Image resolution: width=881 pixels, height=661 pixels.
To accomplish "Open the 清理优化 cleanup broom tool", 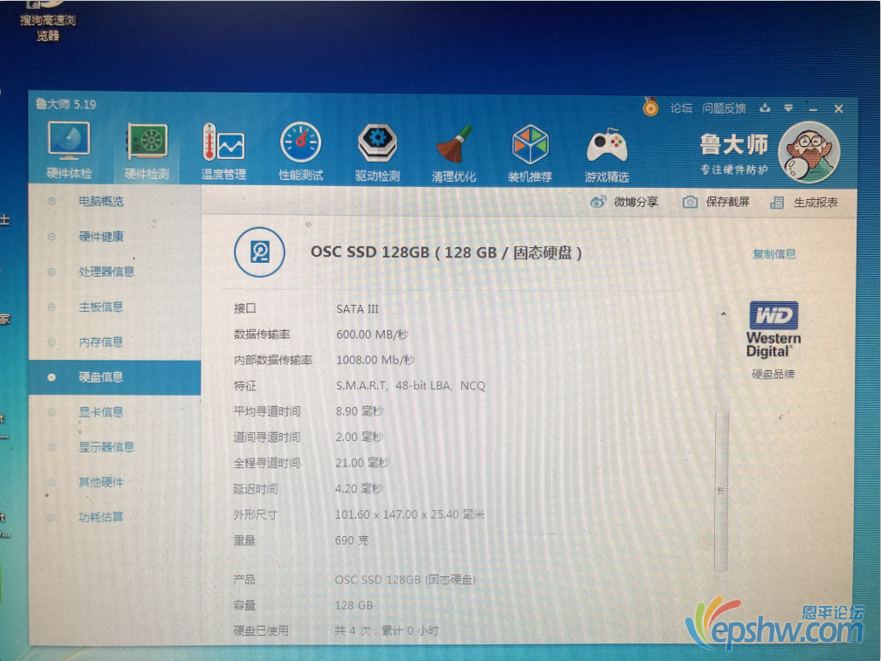I will (454, 153).
